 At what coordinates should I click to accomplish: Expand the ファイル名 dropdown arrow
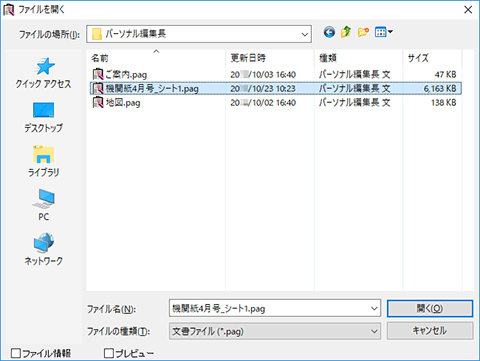point(374,308)
